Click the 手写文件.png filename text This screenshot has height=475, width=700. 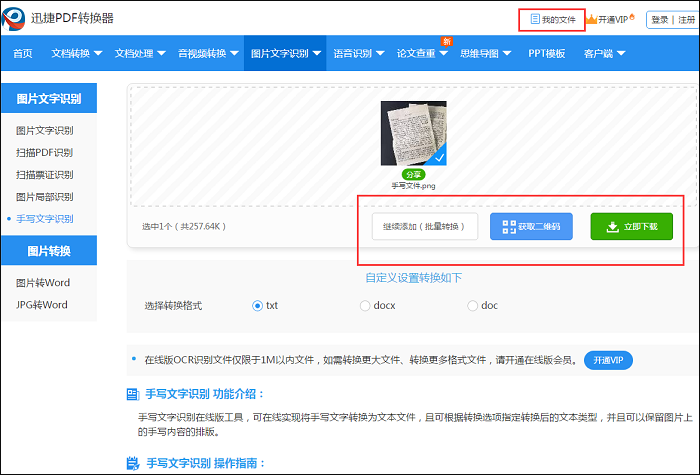point(413,186)
